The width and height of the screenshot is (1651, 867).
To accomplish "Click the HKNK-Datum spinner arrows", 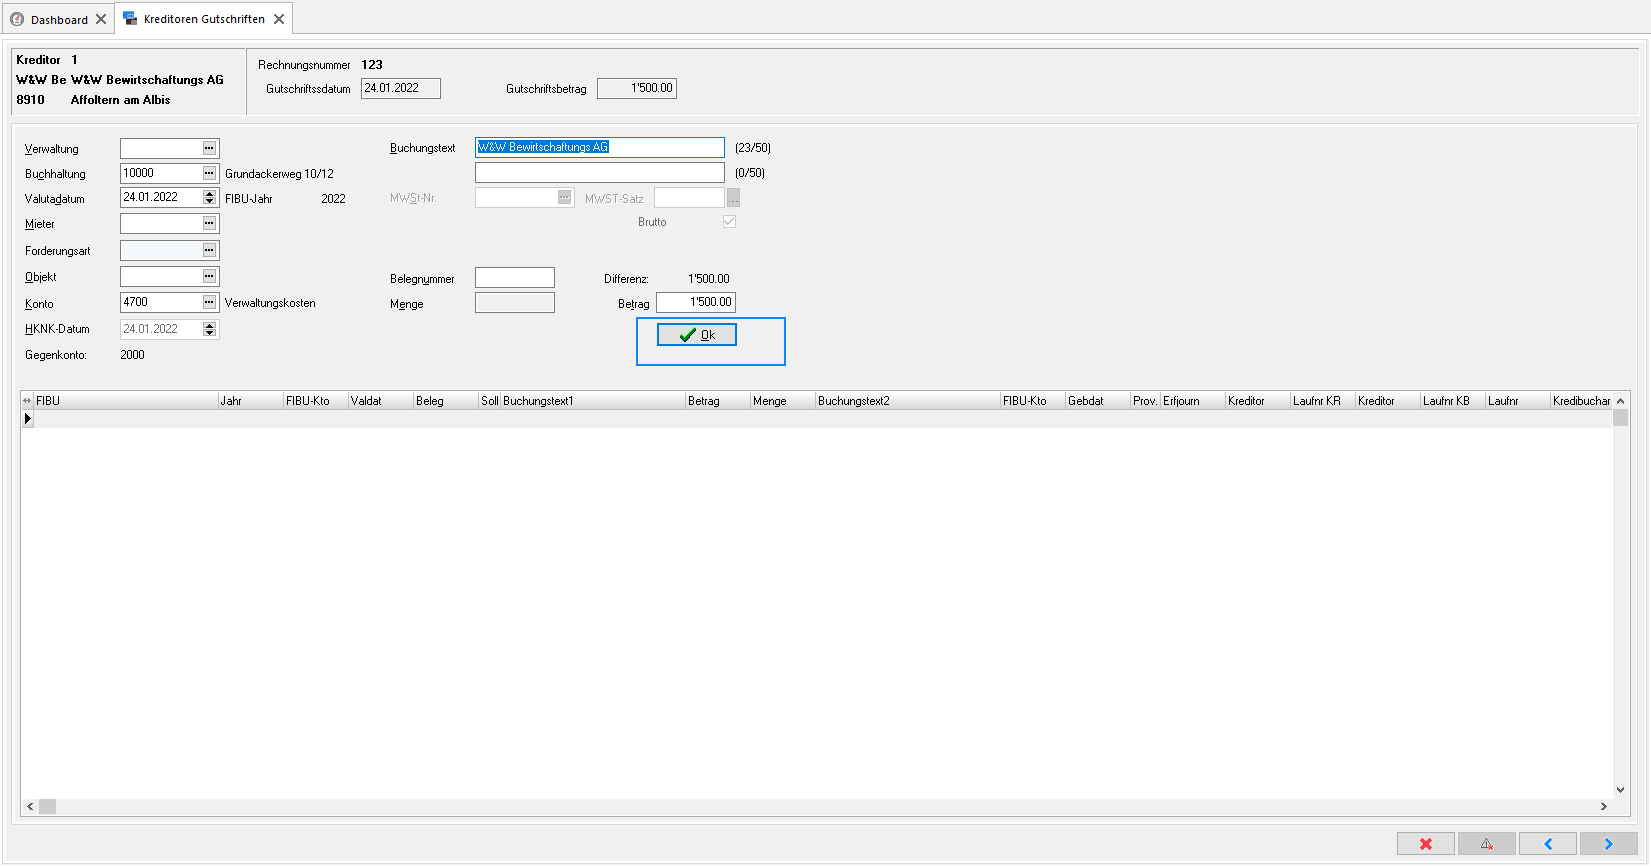I will pyautogui.click(x=209, y=329).
